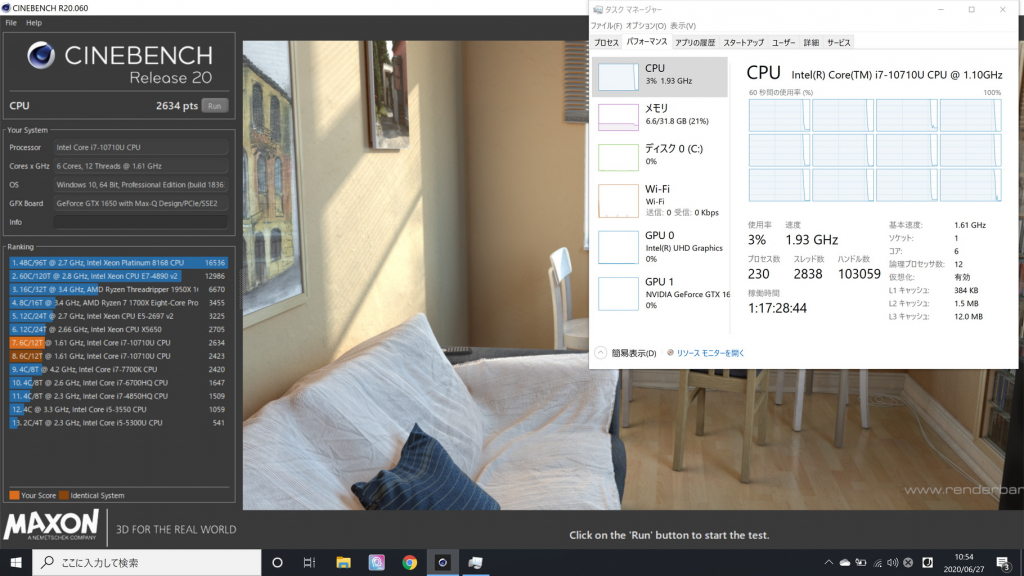Click the Info input field in Your System
Viewport: 1024px width, 576px height.
coord(140,222)
